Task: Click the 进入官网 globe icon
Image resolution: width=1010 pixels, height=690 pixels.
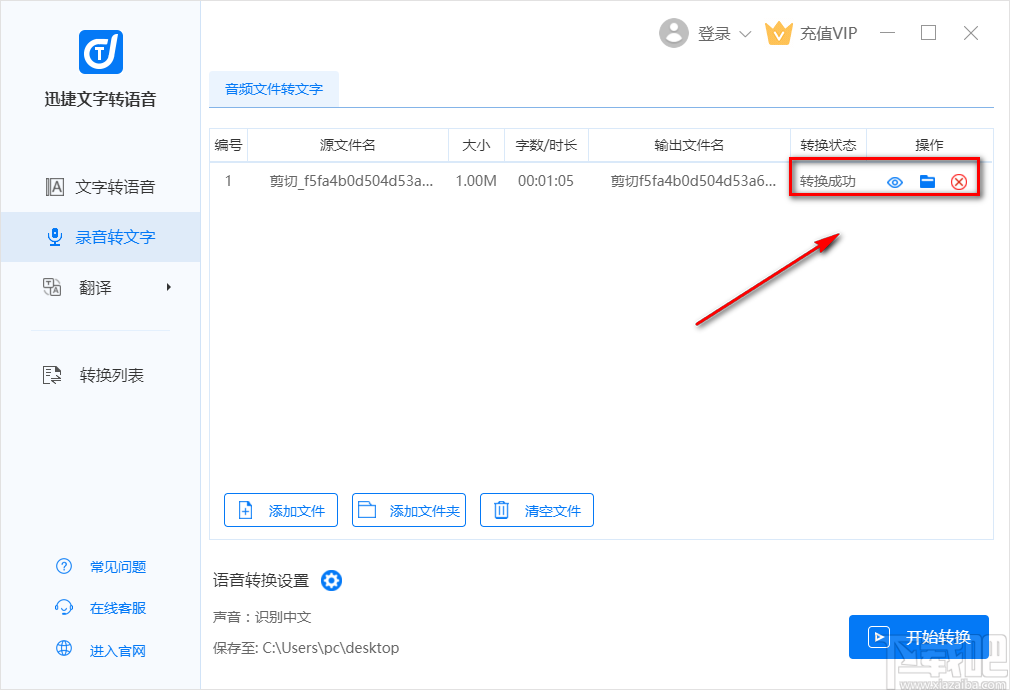Action: click(63, 650)
